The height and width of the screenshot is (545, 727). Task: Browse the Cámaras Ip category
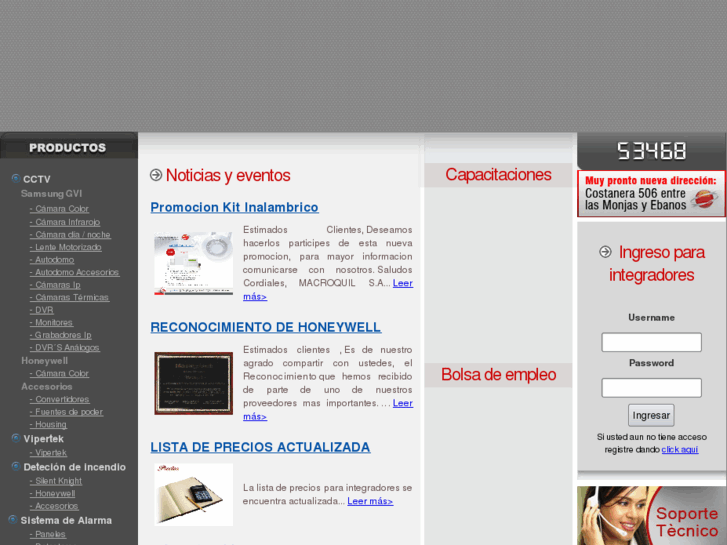[55, 285]
